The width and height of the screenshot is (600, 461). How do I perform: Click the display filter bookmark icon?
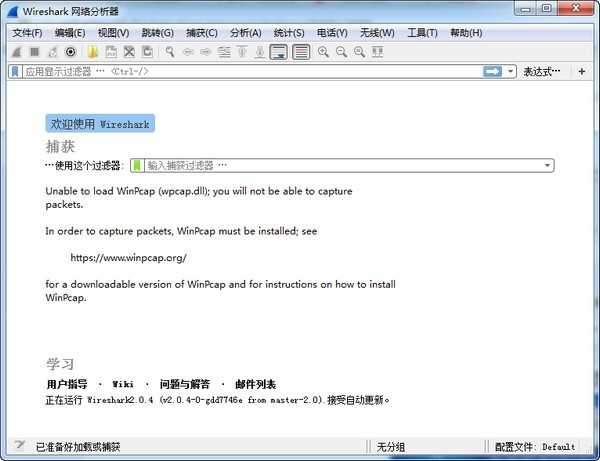pos(15,72)
